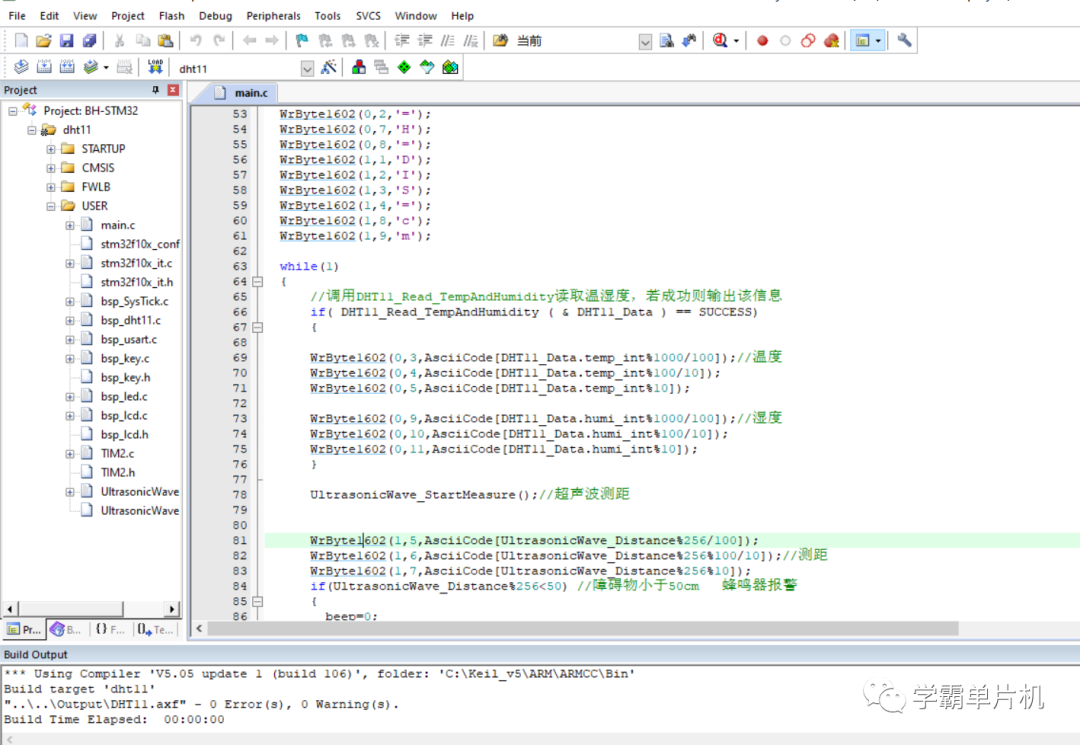
Task: Open the Configuration wrench settings
Action: 904,41
